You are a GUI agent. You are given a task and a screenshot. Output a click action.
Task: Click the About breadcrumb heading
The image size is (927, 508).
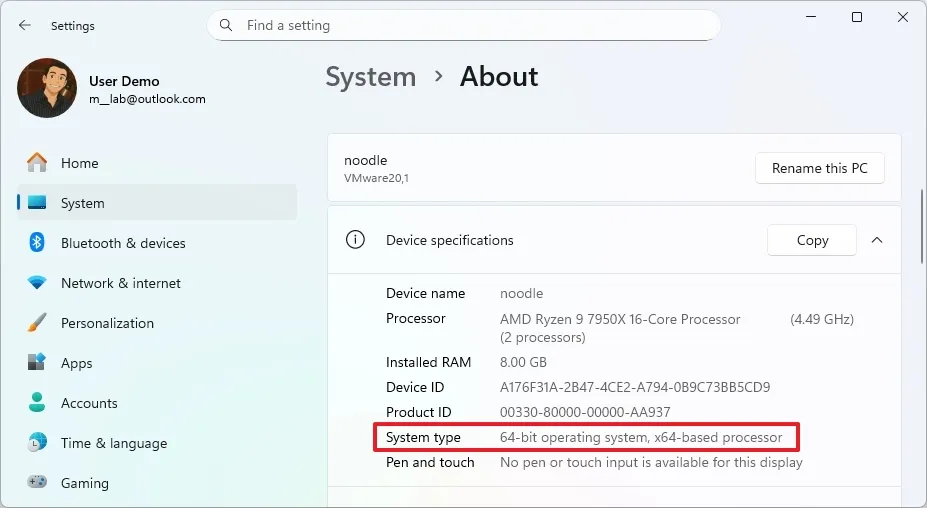[x=499, y=77]
